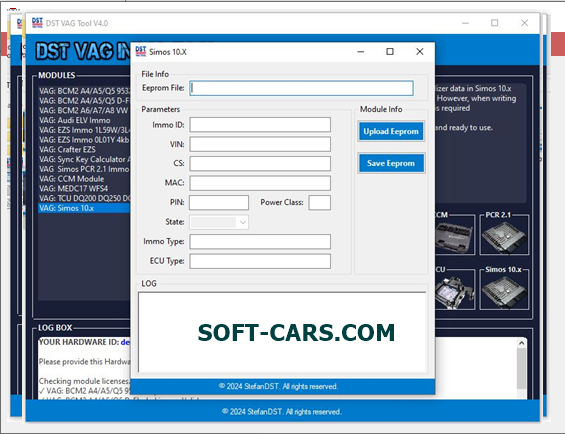Viewport: 565px width, 434px height.
Task: Select VAG: EZS Immo 1L59W module
Action: (x=84, y=130)
